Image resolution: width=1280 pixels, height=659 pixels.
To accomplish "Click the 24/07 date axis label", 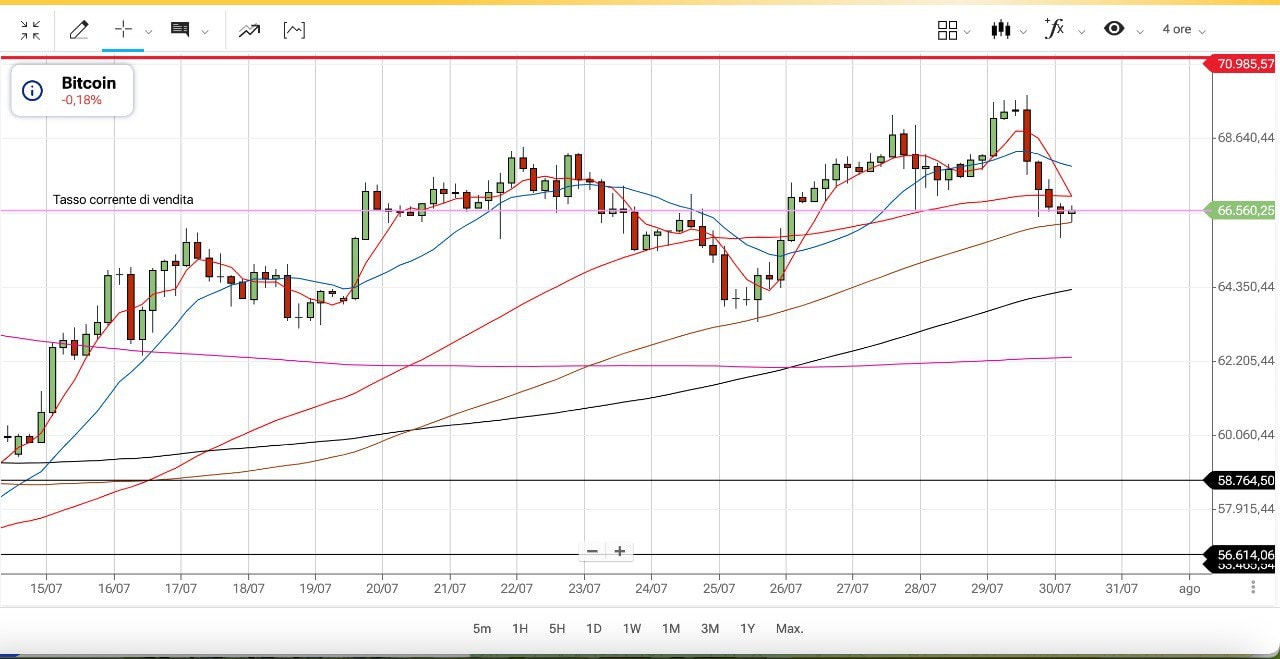I will [x=651, y=589].
